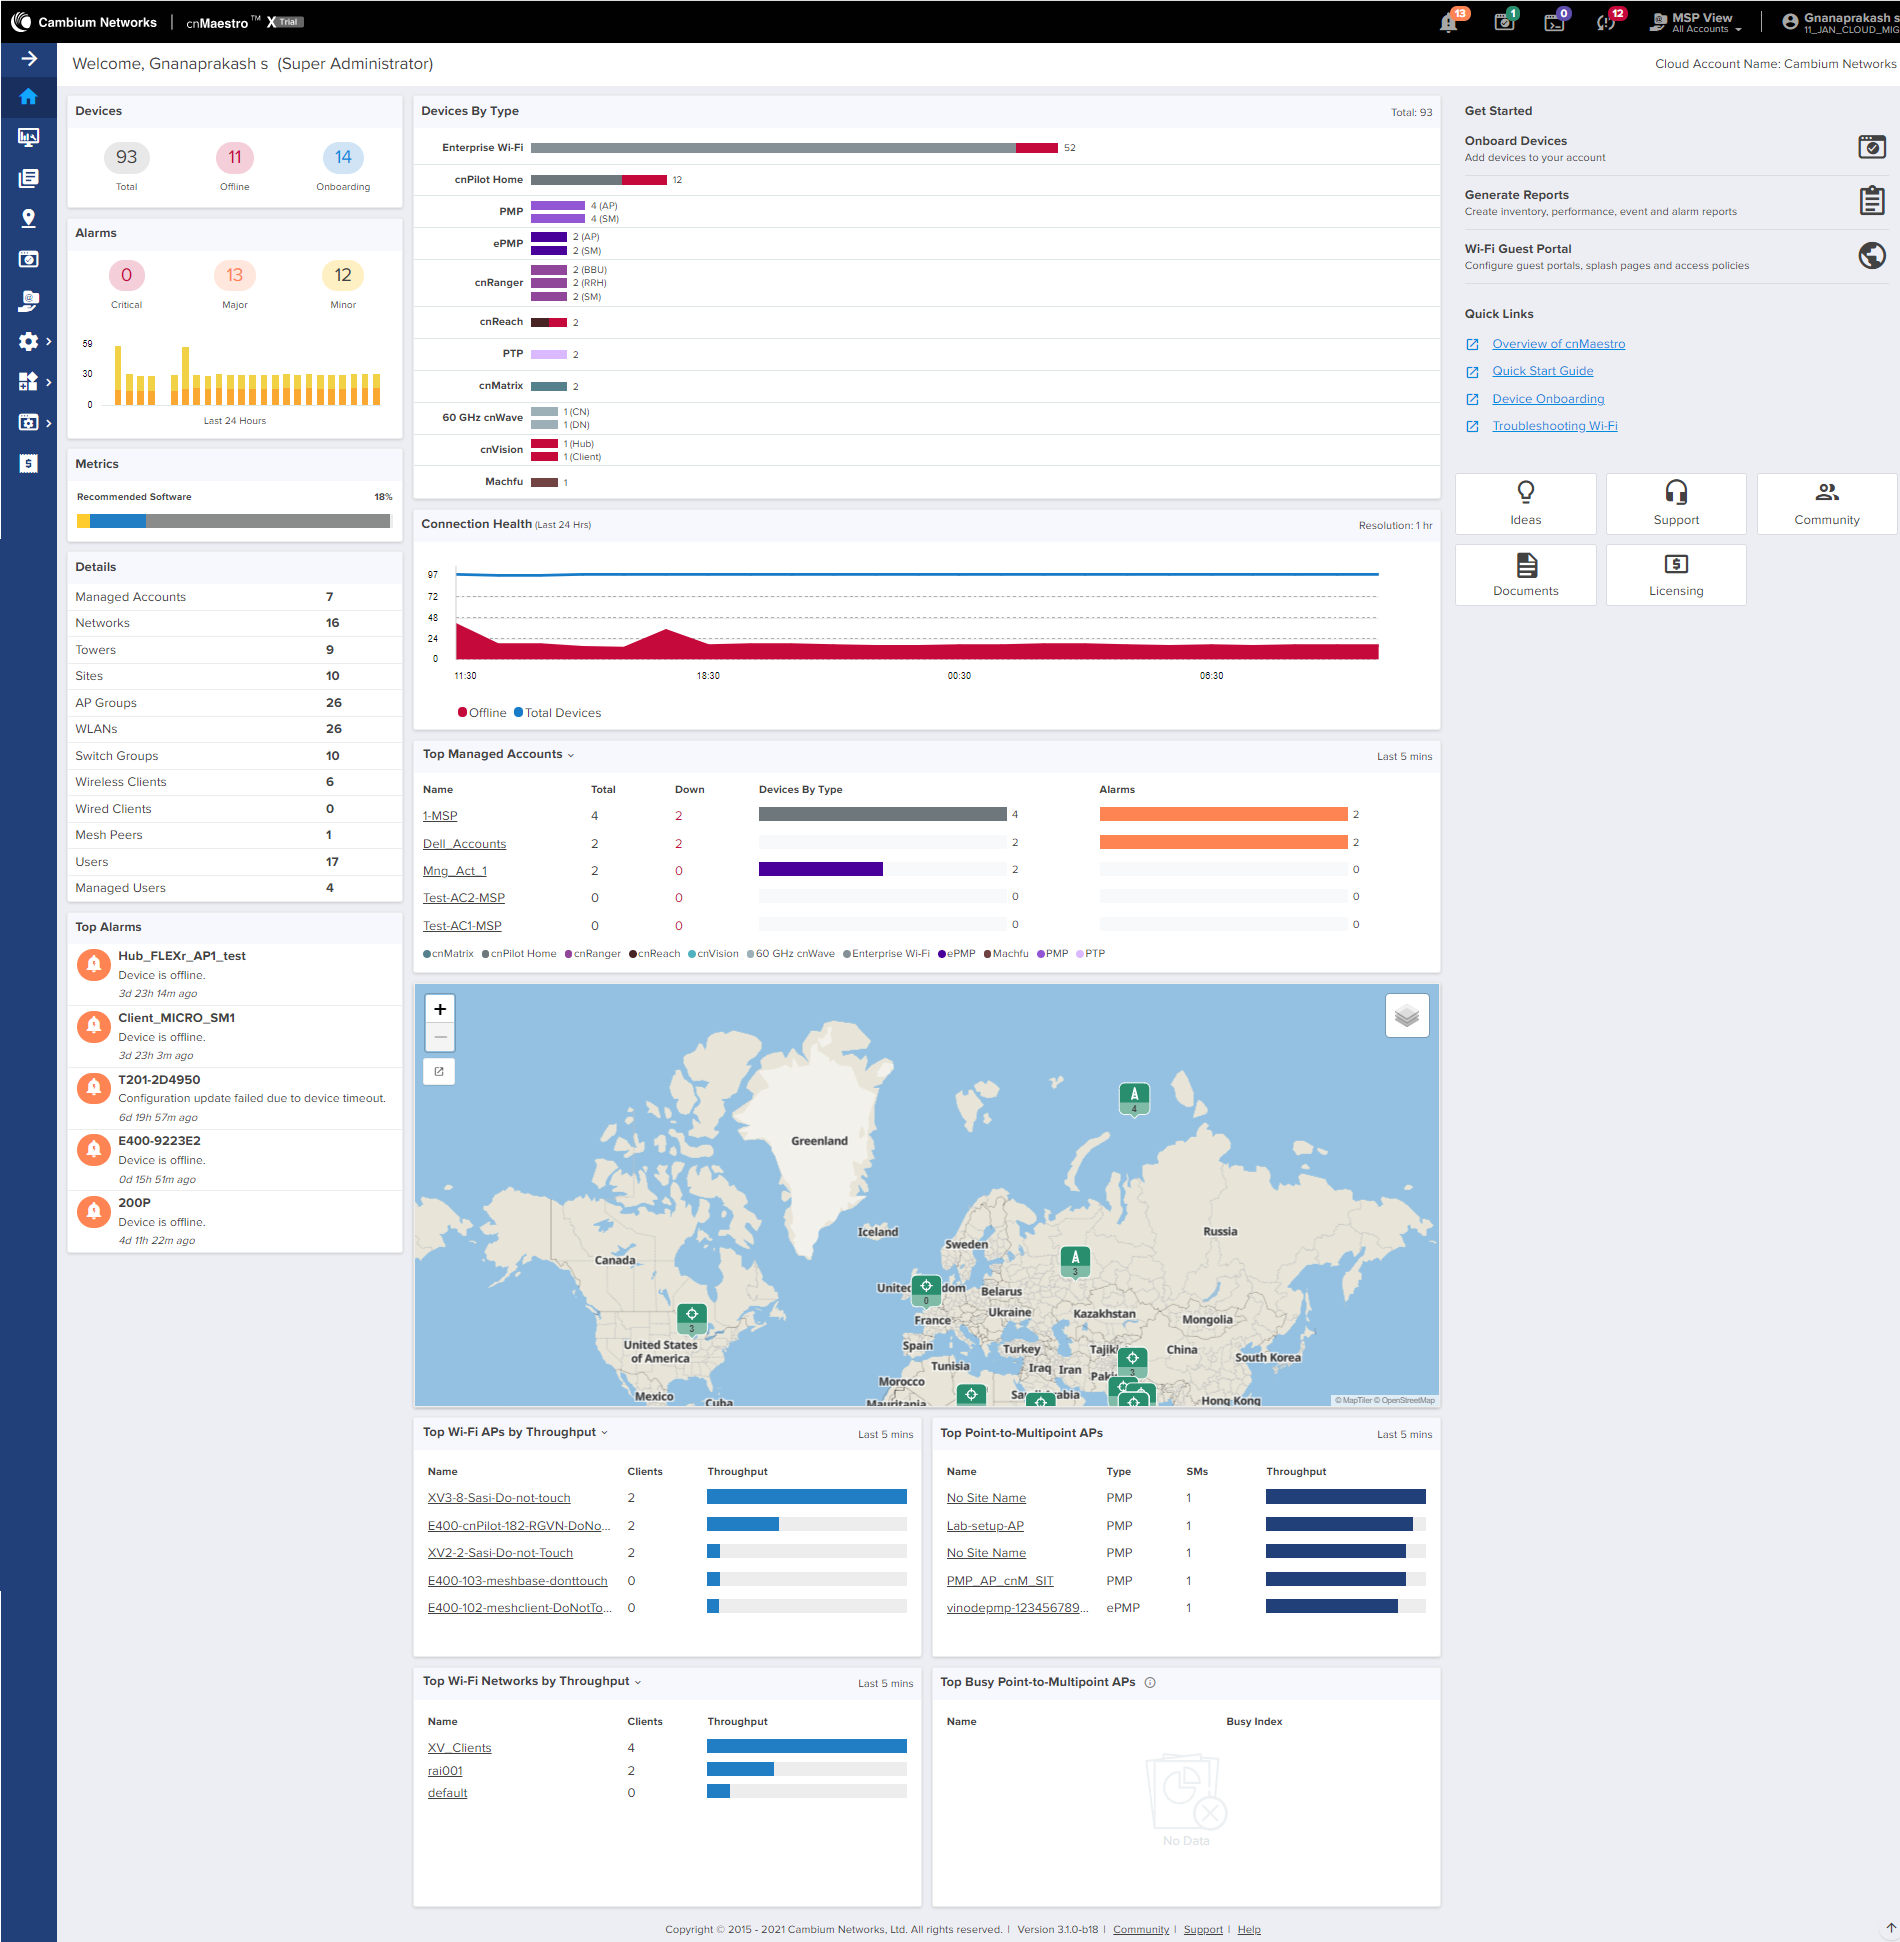Image resolution: width=1900 pixels, height=1942 pixels.
Task: Open the managed services hand icon in sidebar
Action: click(x=28, y=300)
